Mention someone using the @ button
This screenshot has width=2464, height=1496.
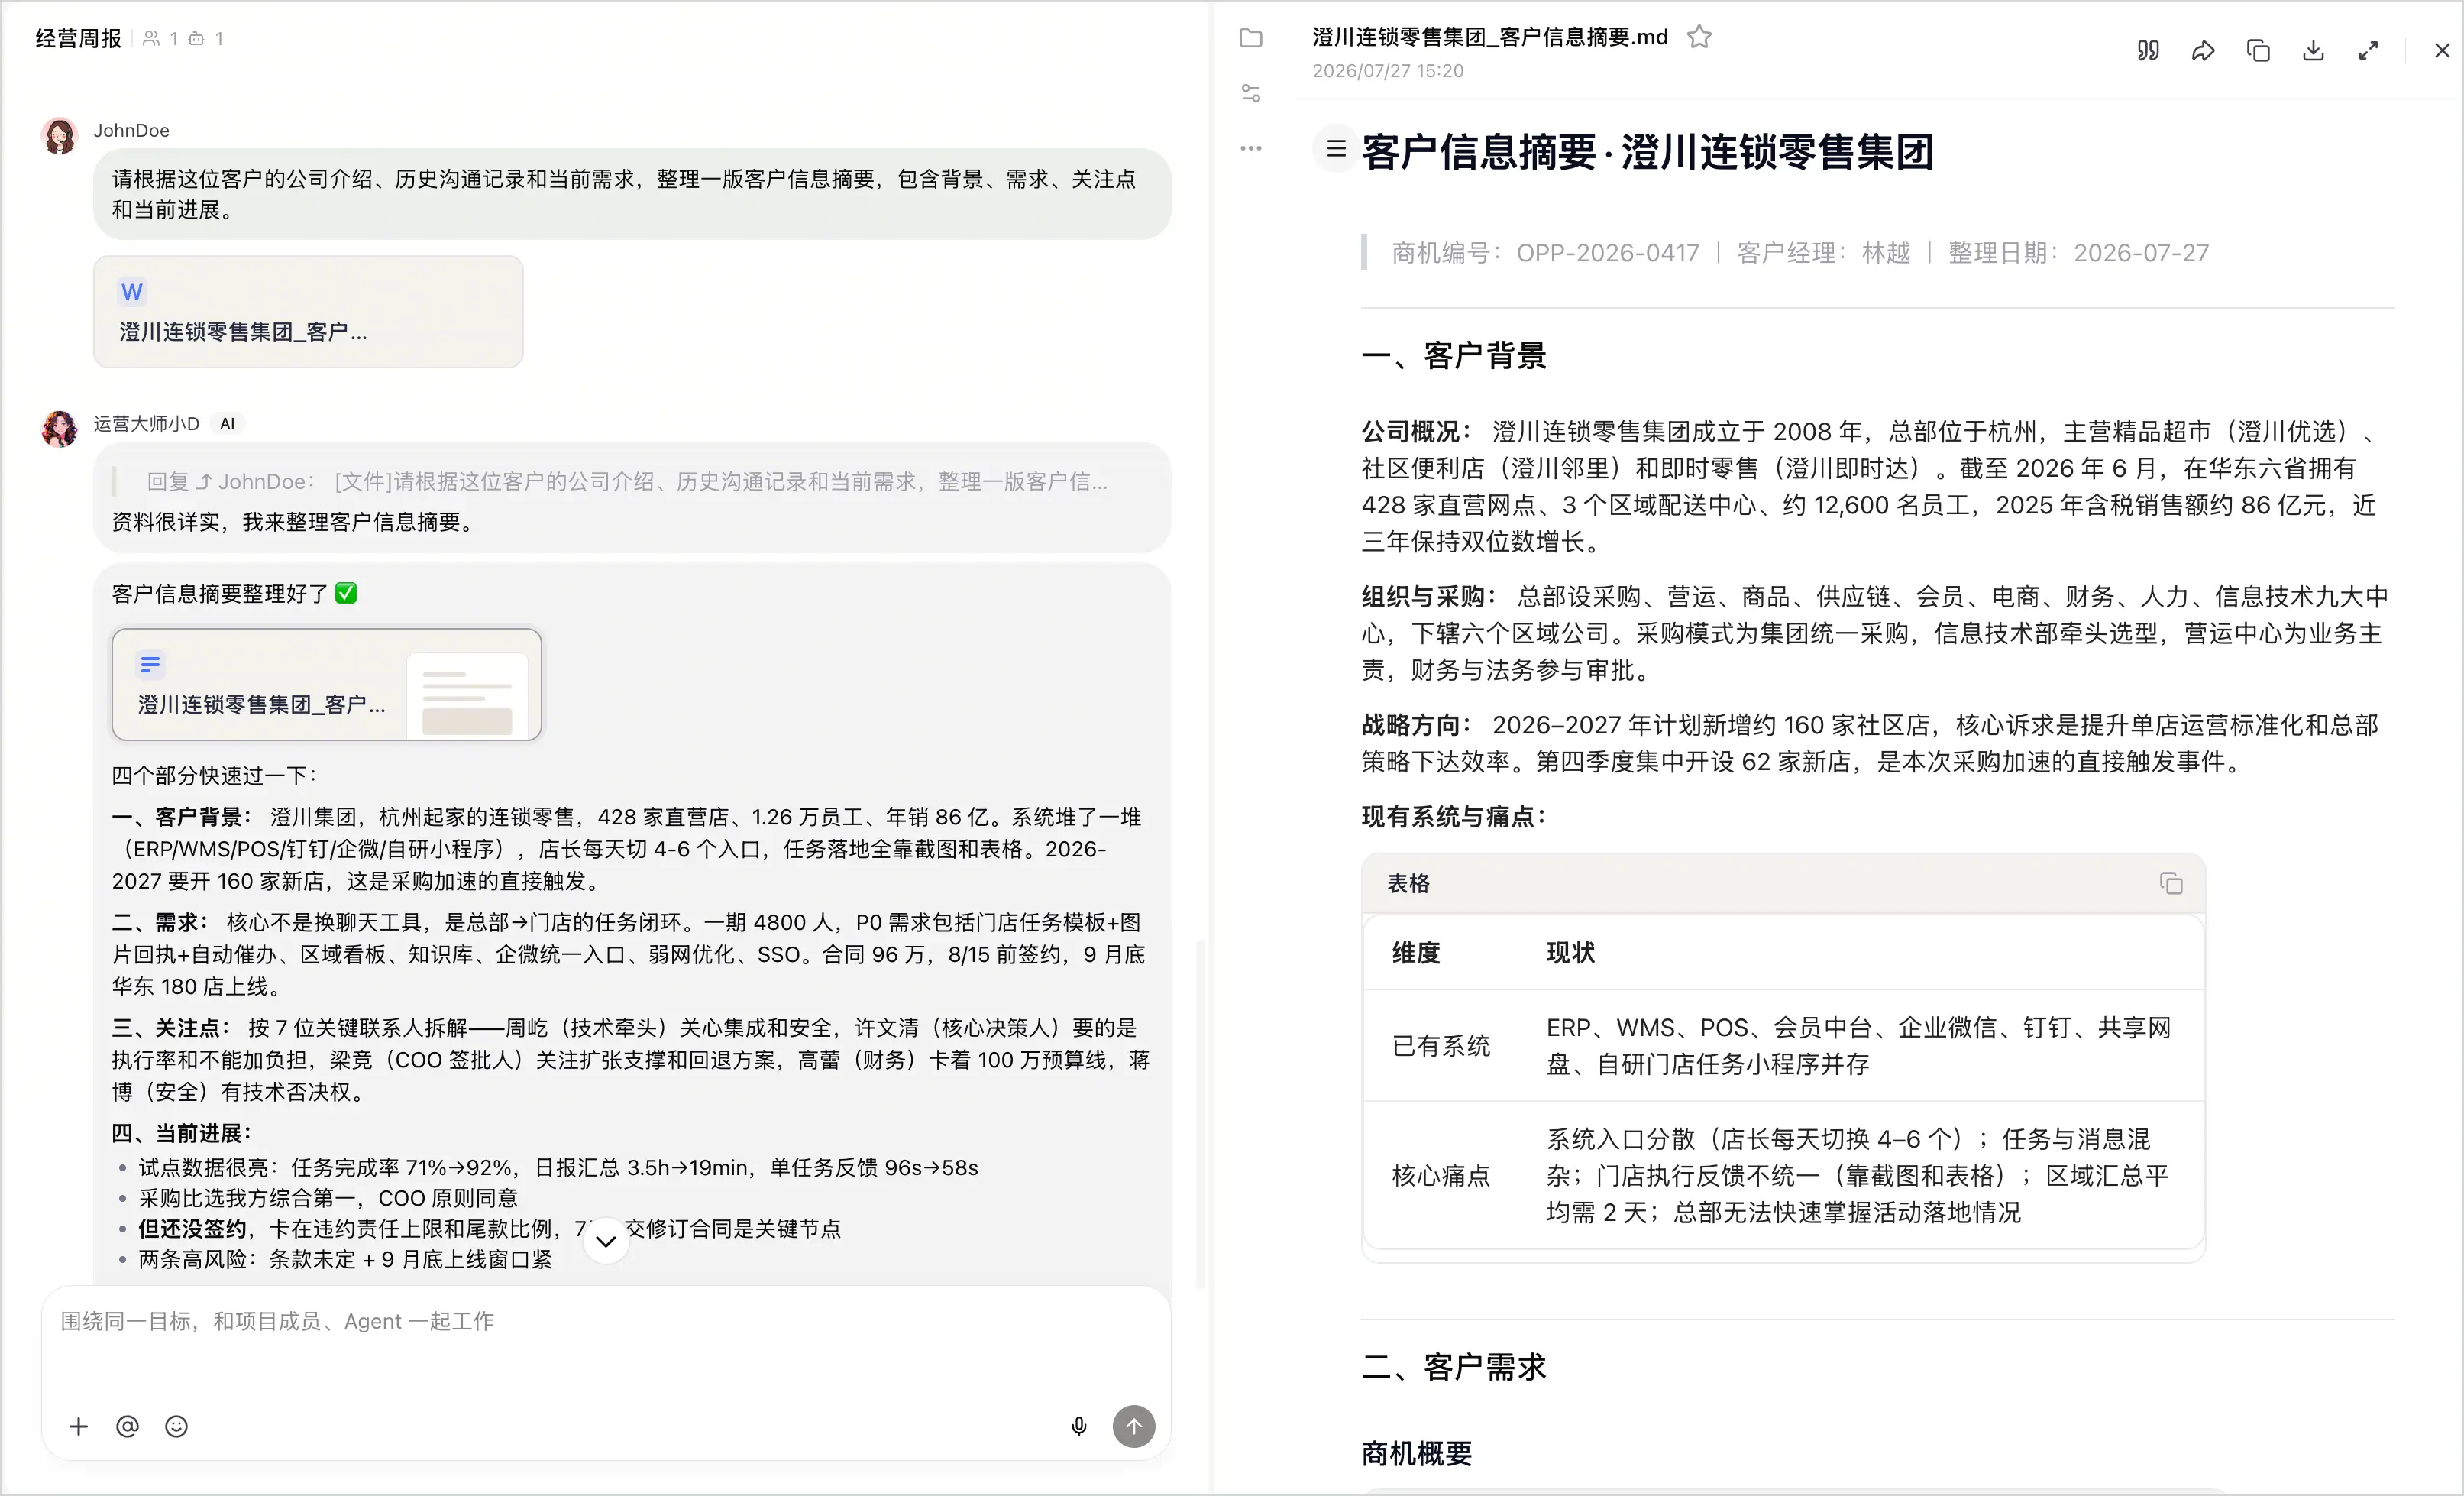tap(127, 1426)
